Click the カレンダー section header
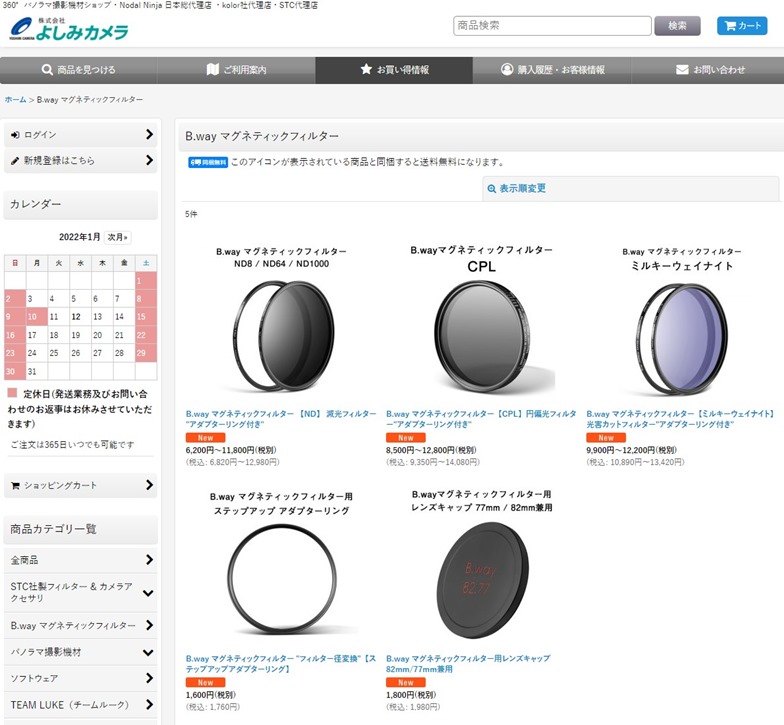784x725 pixels. coord(80,204)
